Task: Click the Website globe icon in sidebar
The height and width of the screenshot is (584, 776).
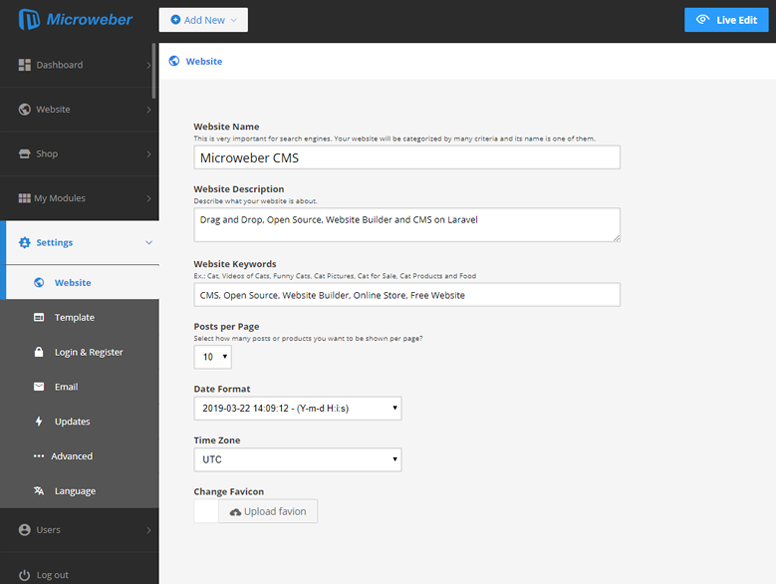Action: (x=25, y=109)
